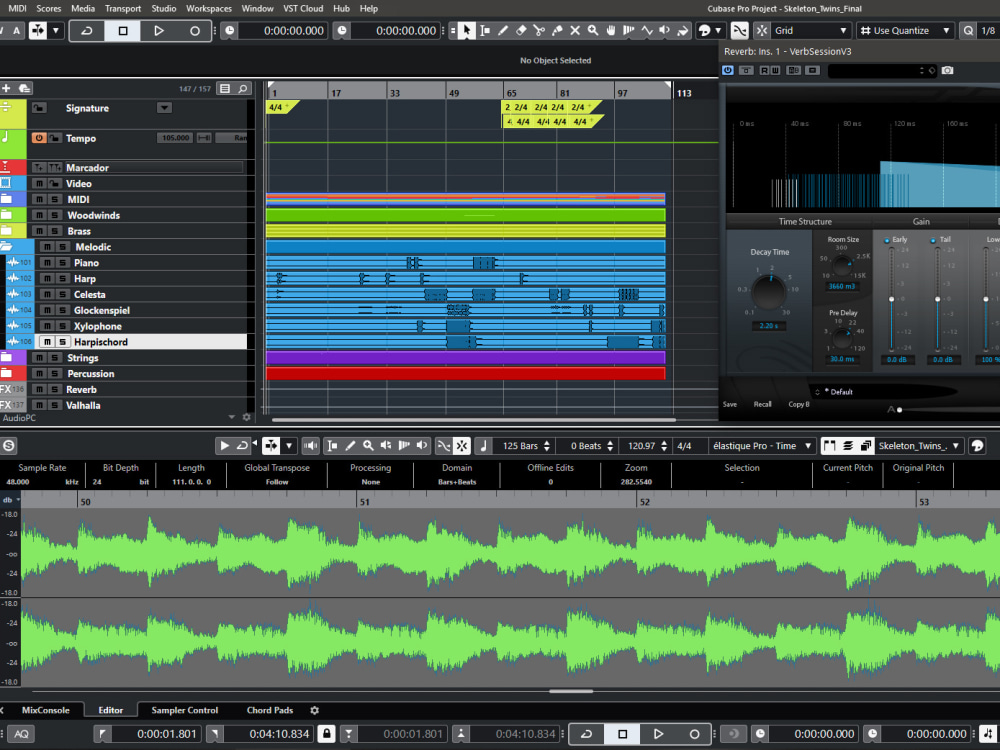Select the Split scissors tool
This screenshot has height=750, width=1000.
539,31
